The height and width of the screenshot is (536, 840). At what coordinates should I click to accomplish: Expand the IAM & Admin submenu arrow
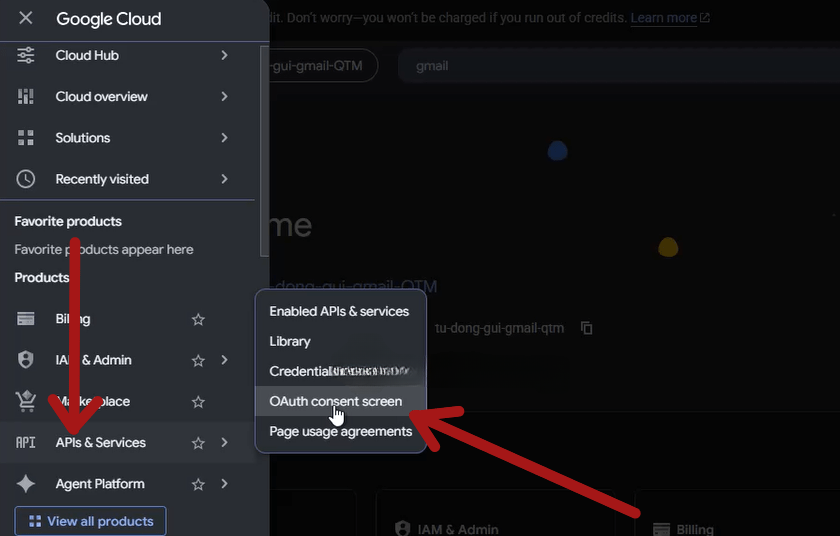click(x=224, y=360)
